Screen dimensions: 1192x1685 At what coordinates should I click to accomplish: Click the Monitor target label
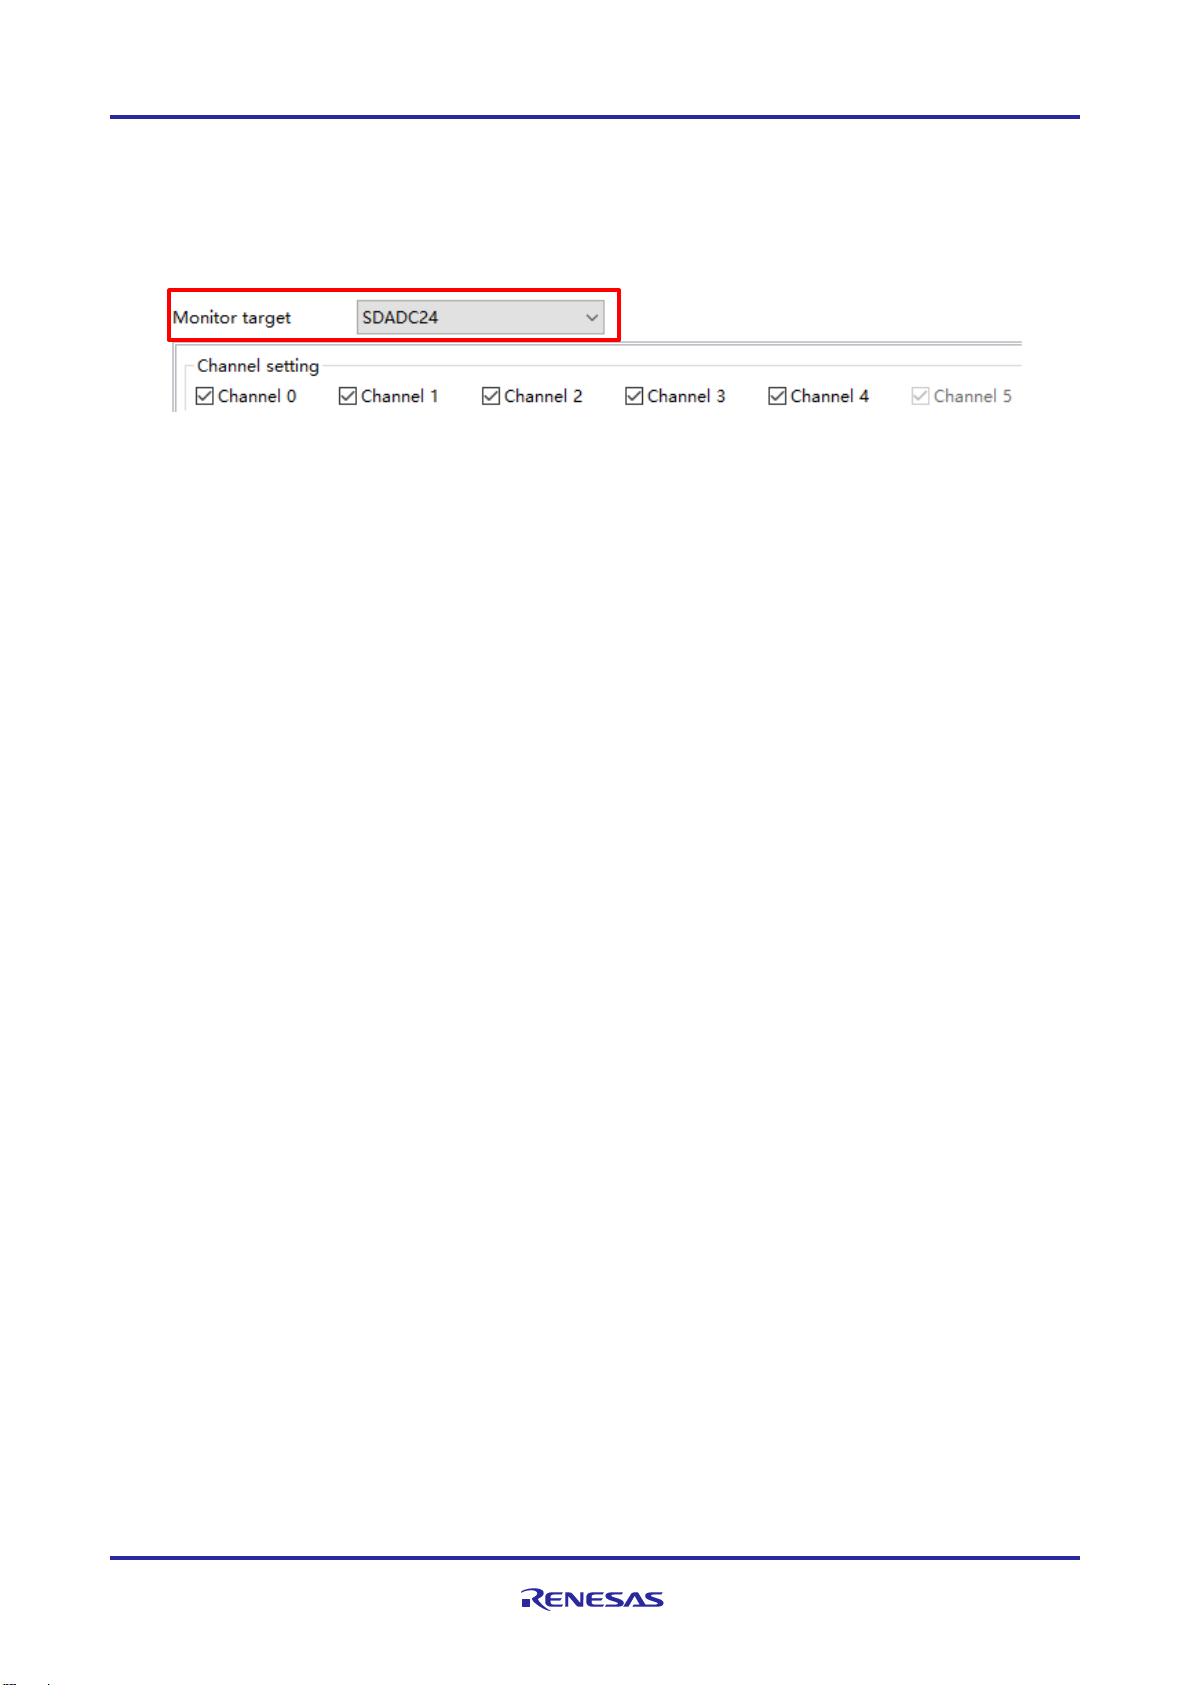(232, 318)
